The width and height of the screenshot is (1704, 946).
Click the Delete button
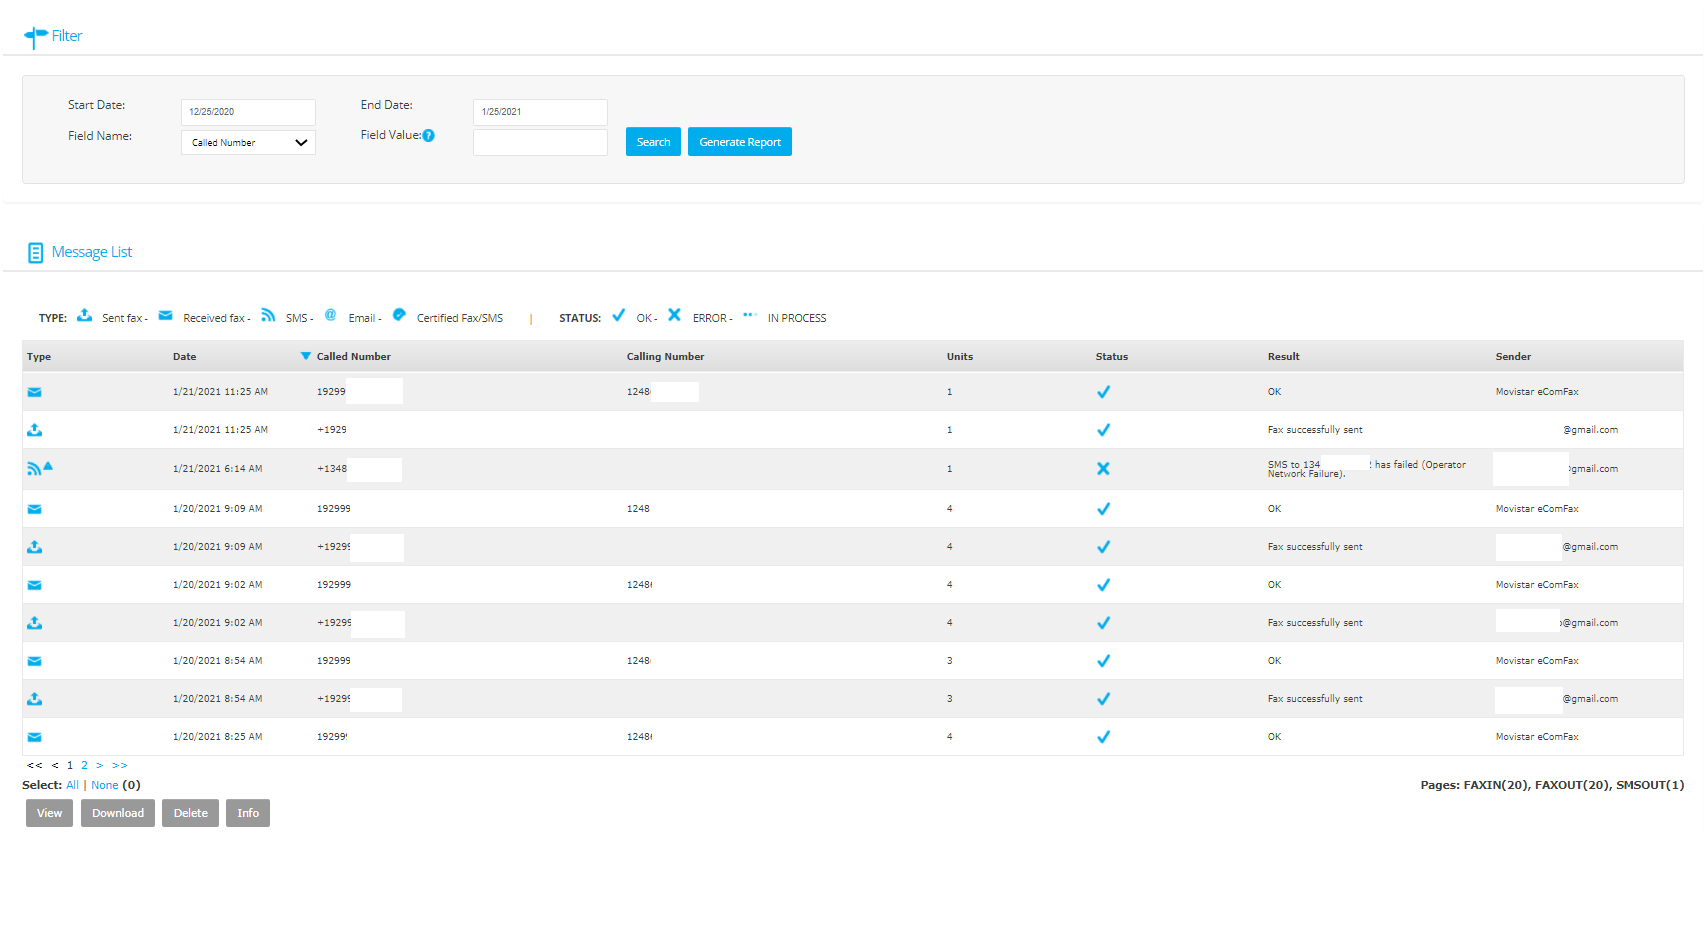tap(190, 813)
